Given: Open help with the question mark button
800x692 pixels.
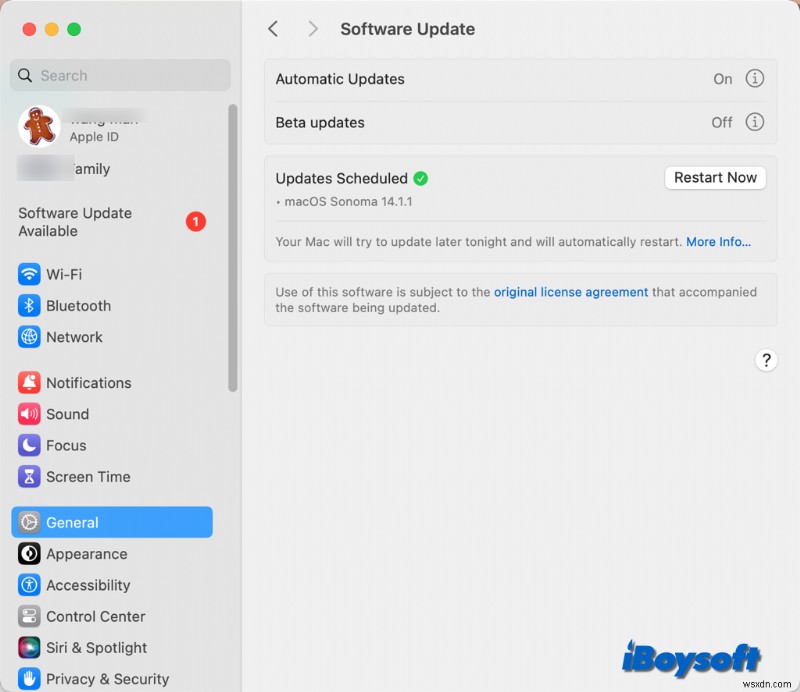Looking at the screenshot, I should pyautogui.click(x=766, y=360).
